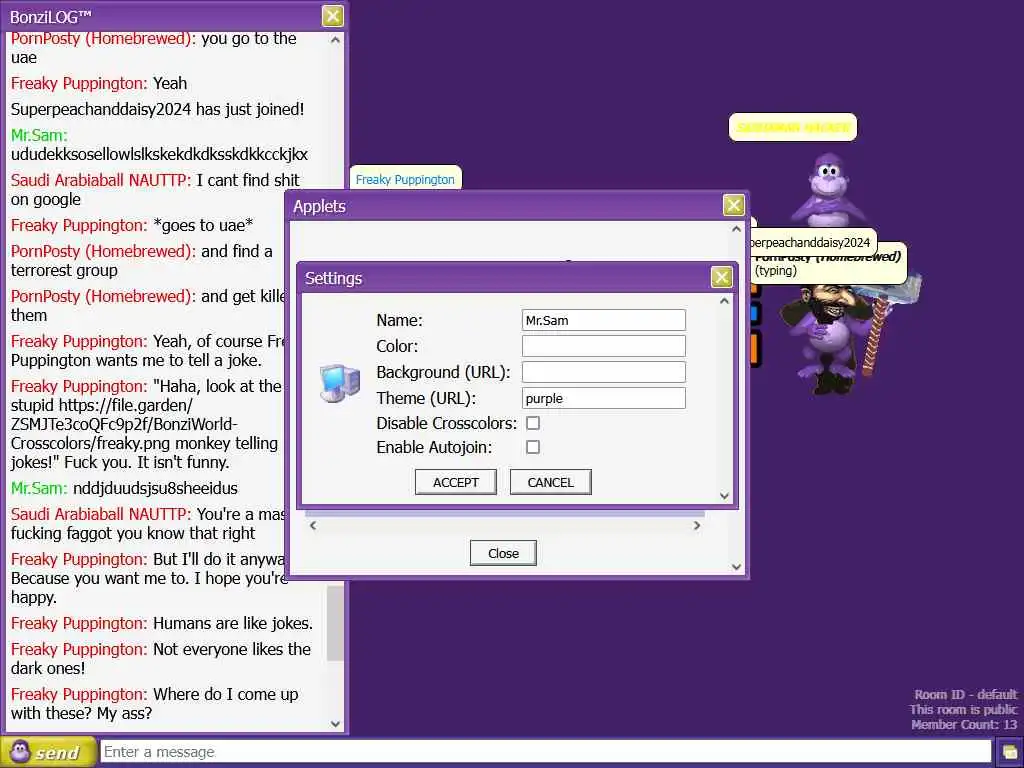Click the computer icon in Settings
1024x768 pixels.
point(340,383)
